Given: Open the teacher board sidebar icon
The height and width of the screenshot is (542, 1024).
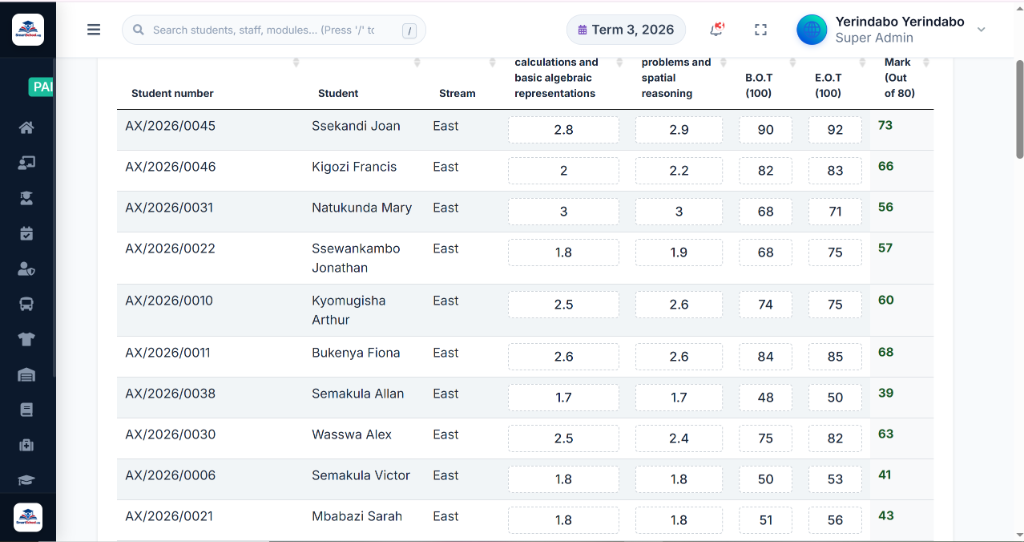Looking at the screenshot, I should coord(26,163).
